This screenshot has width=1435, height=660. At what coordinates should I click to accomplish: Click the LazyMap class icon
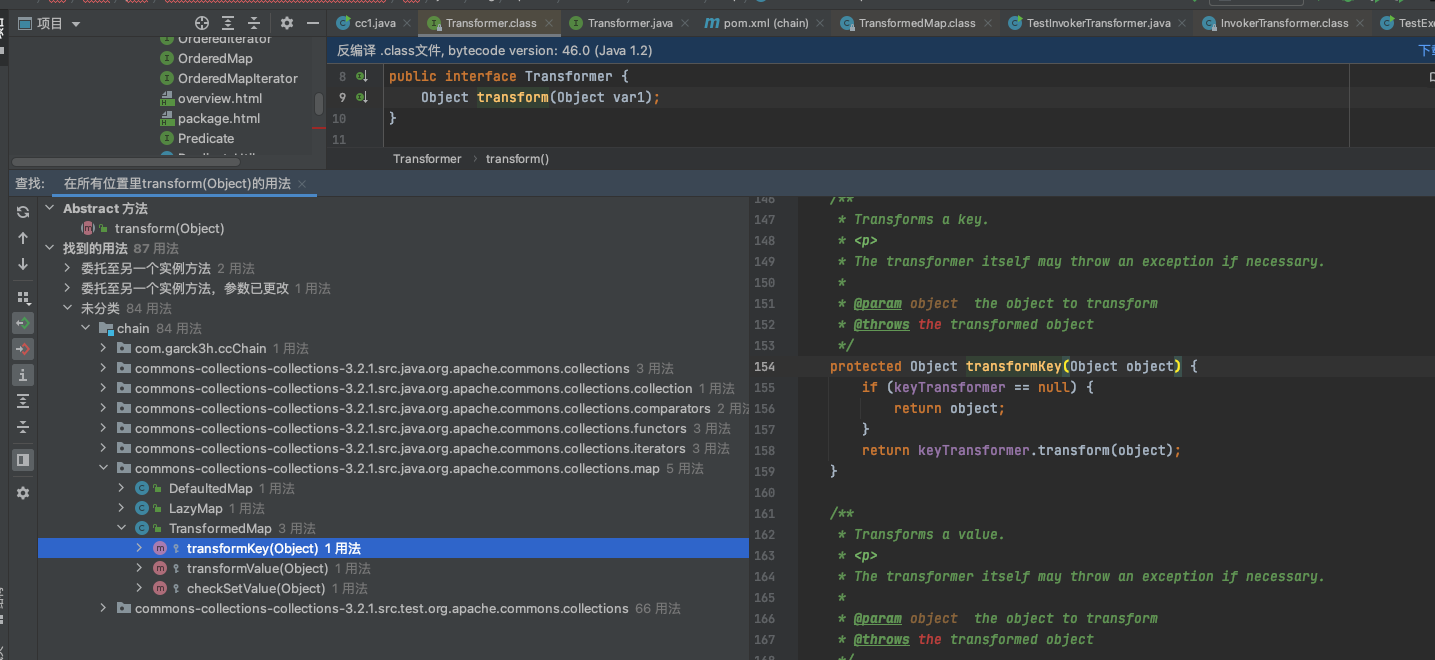pyautogui.click(x=142, y=508)
